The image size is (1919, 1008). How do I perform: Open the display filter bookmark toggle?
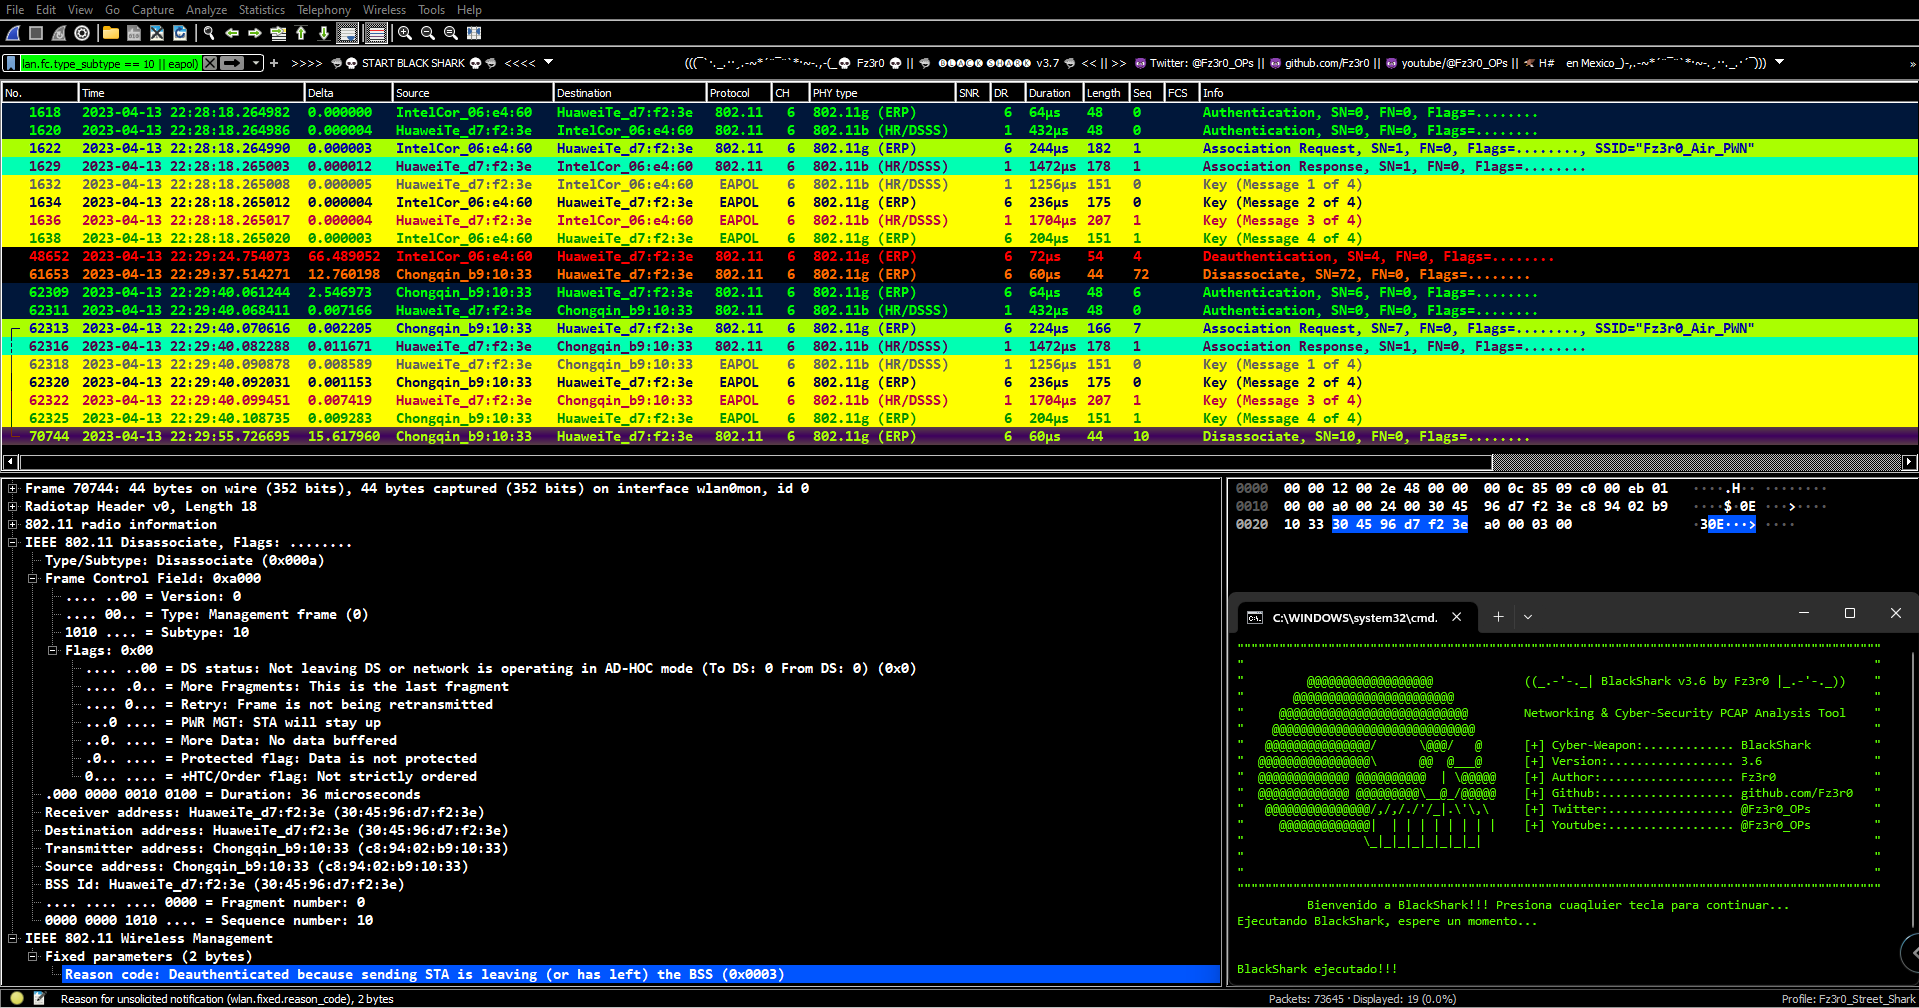(12, 62)
